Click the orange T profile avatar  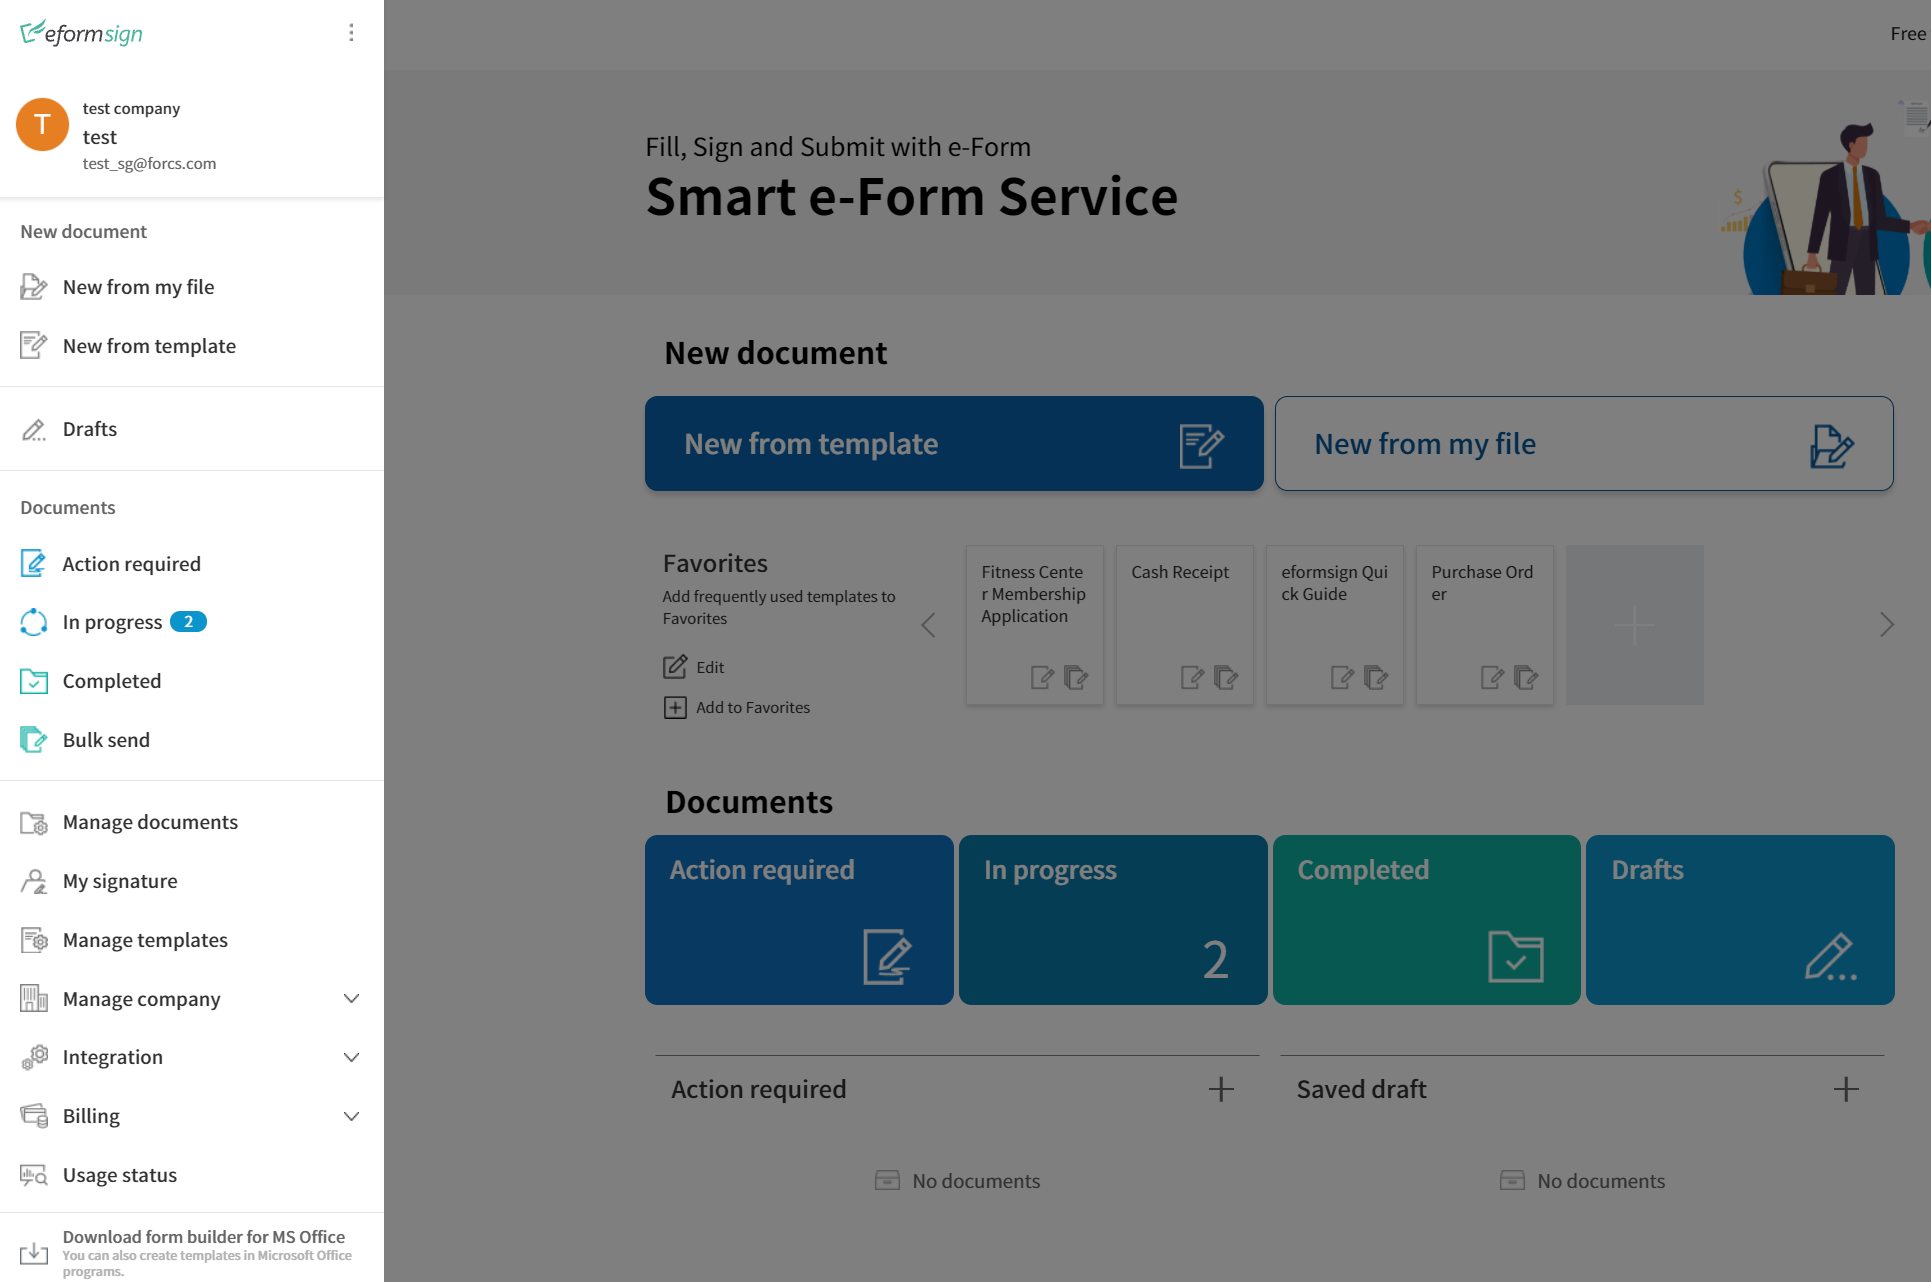(42, 125)
